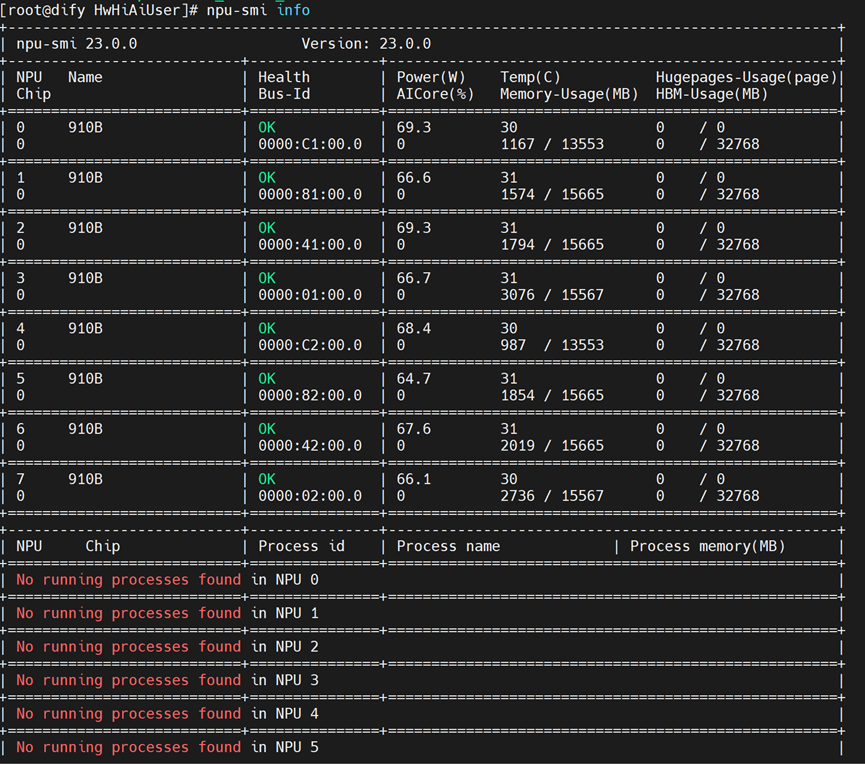
Task: Click bus id 0000:42:00.0
Action: pyautogui.click(x=310, y=446)
